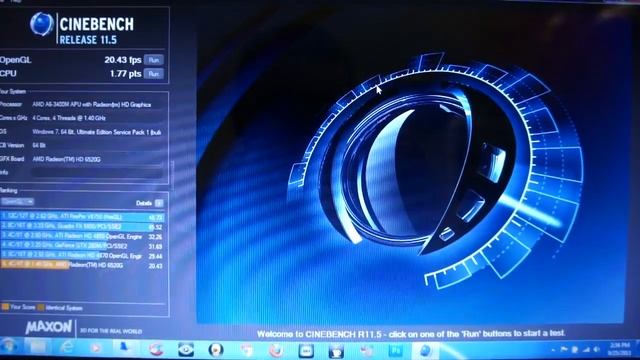
Task: Select the ATI Radeon HD 4850 ranking row
Action: [82, 236]
